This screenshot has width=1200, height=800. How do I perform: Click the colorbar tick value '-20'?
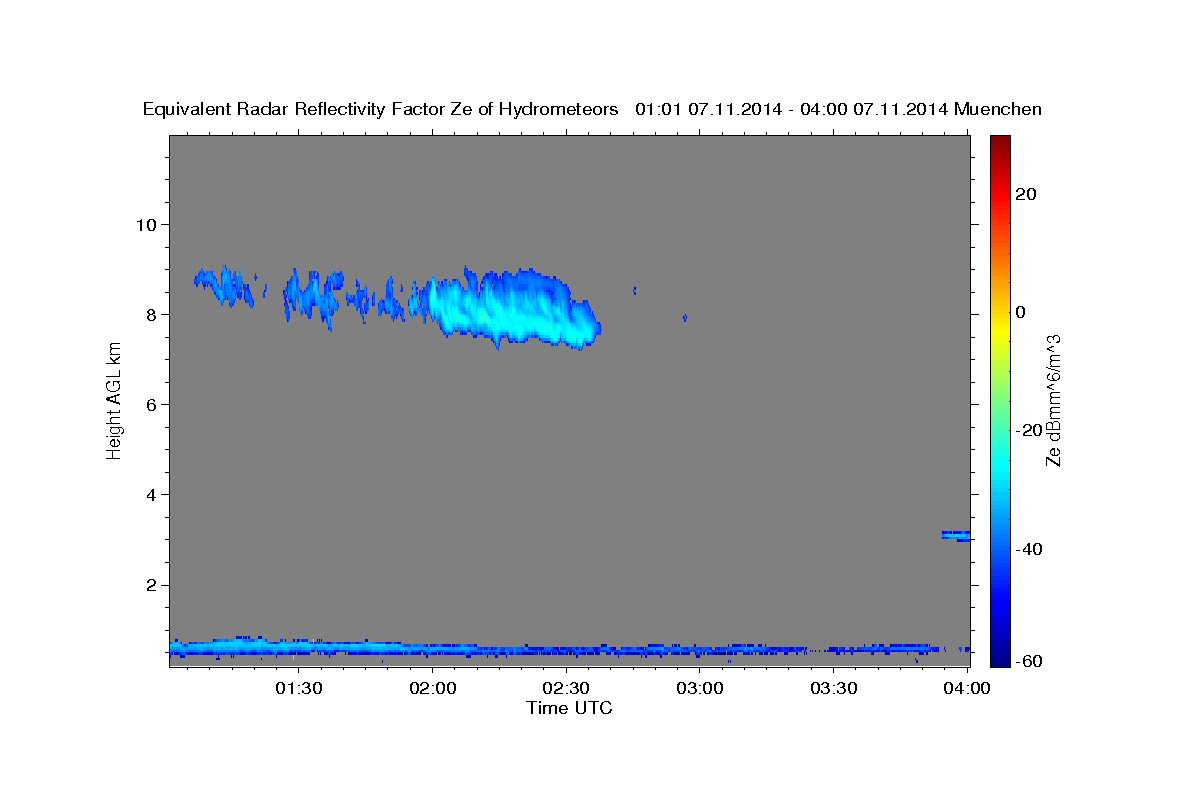click(x=1029, y=430)
